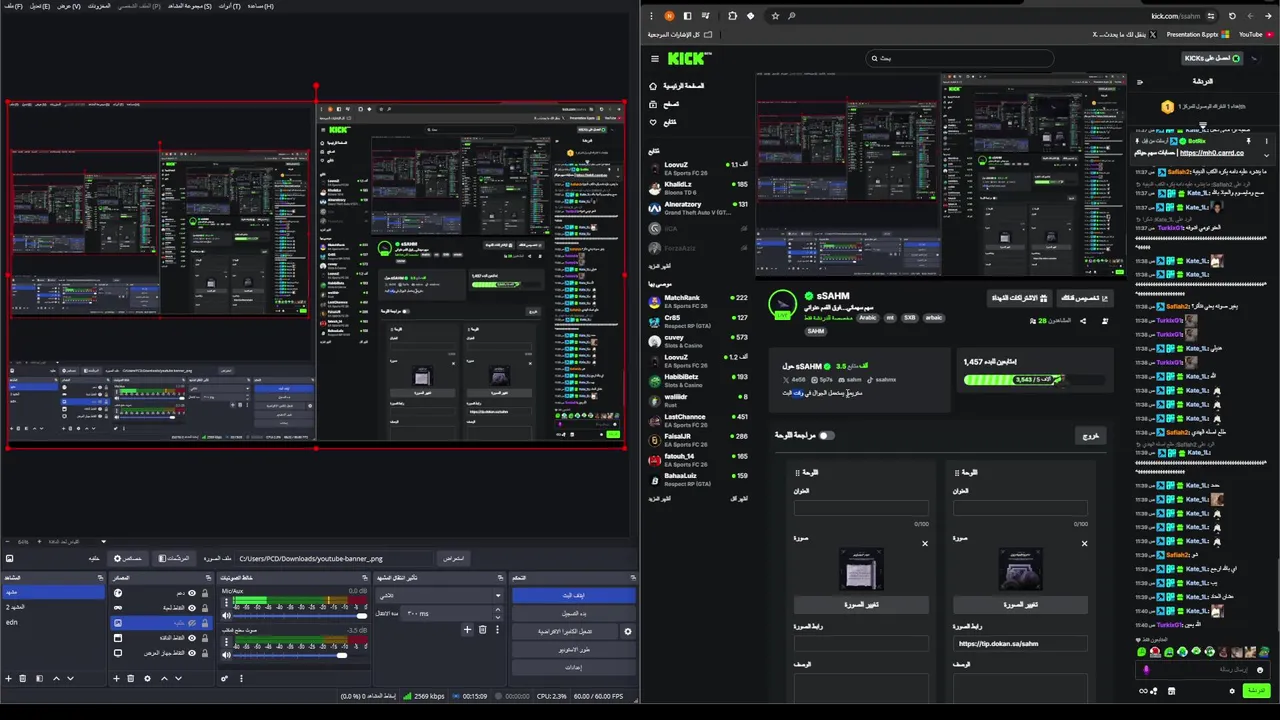Toggle visibility of last source row

coord(192,652)
